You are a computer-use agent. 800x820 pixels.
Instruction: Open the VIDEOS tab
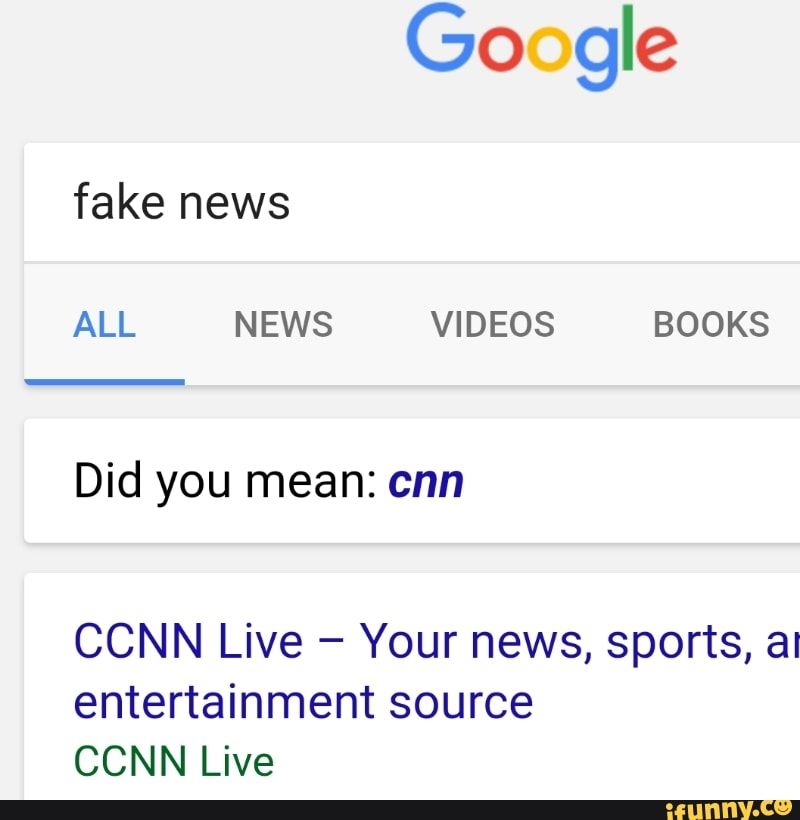click(x=492, y=323)
